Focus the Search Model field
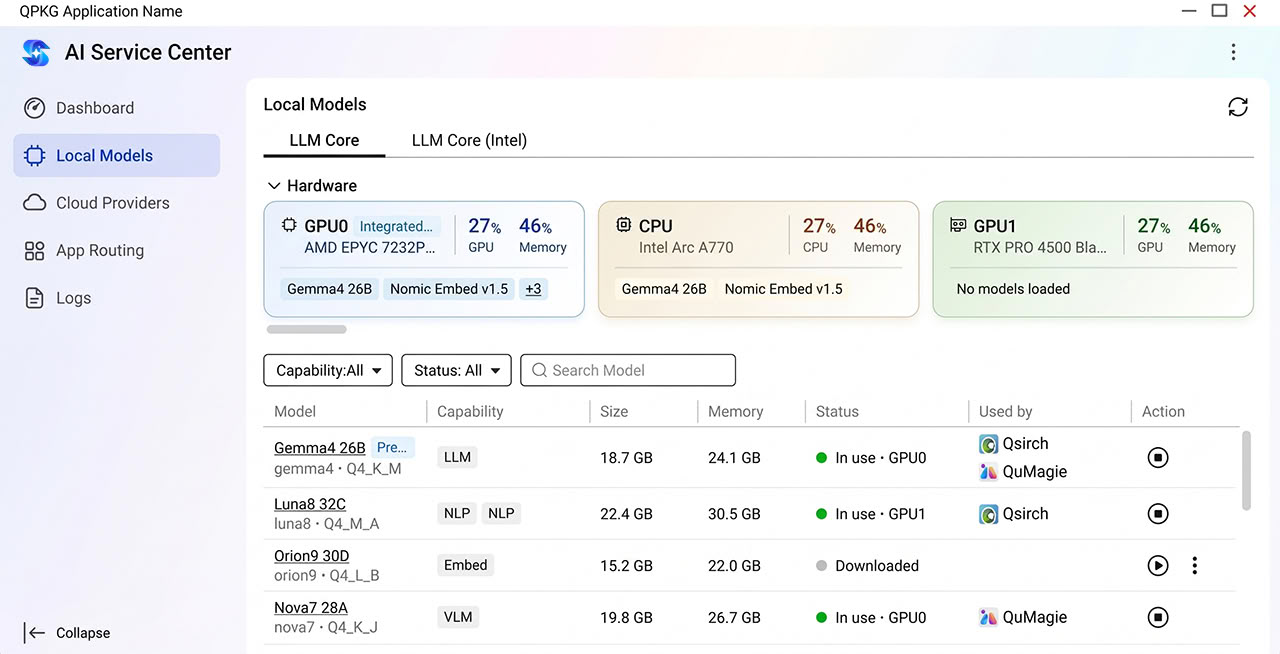Screen dimensions: 1280x654 pos(628,370)
